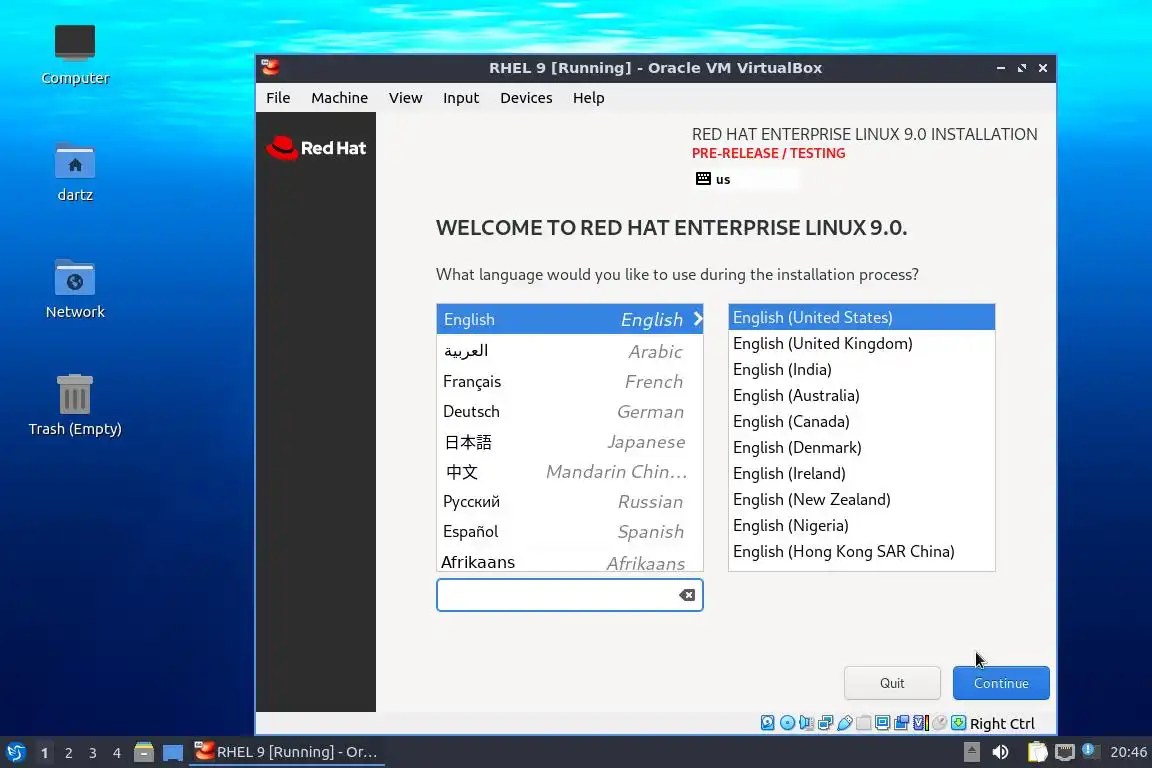Open the File menu
The height and width of the screenshot is (768, 1152).
278,98
